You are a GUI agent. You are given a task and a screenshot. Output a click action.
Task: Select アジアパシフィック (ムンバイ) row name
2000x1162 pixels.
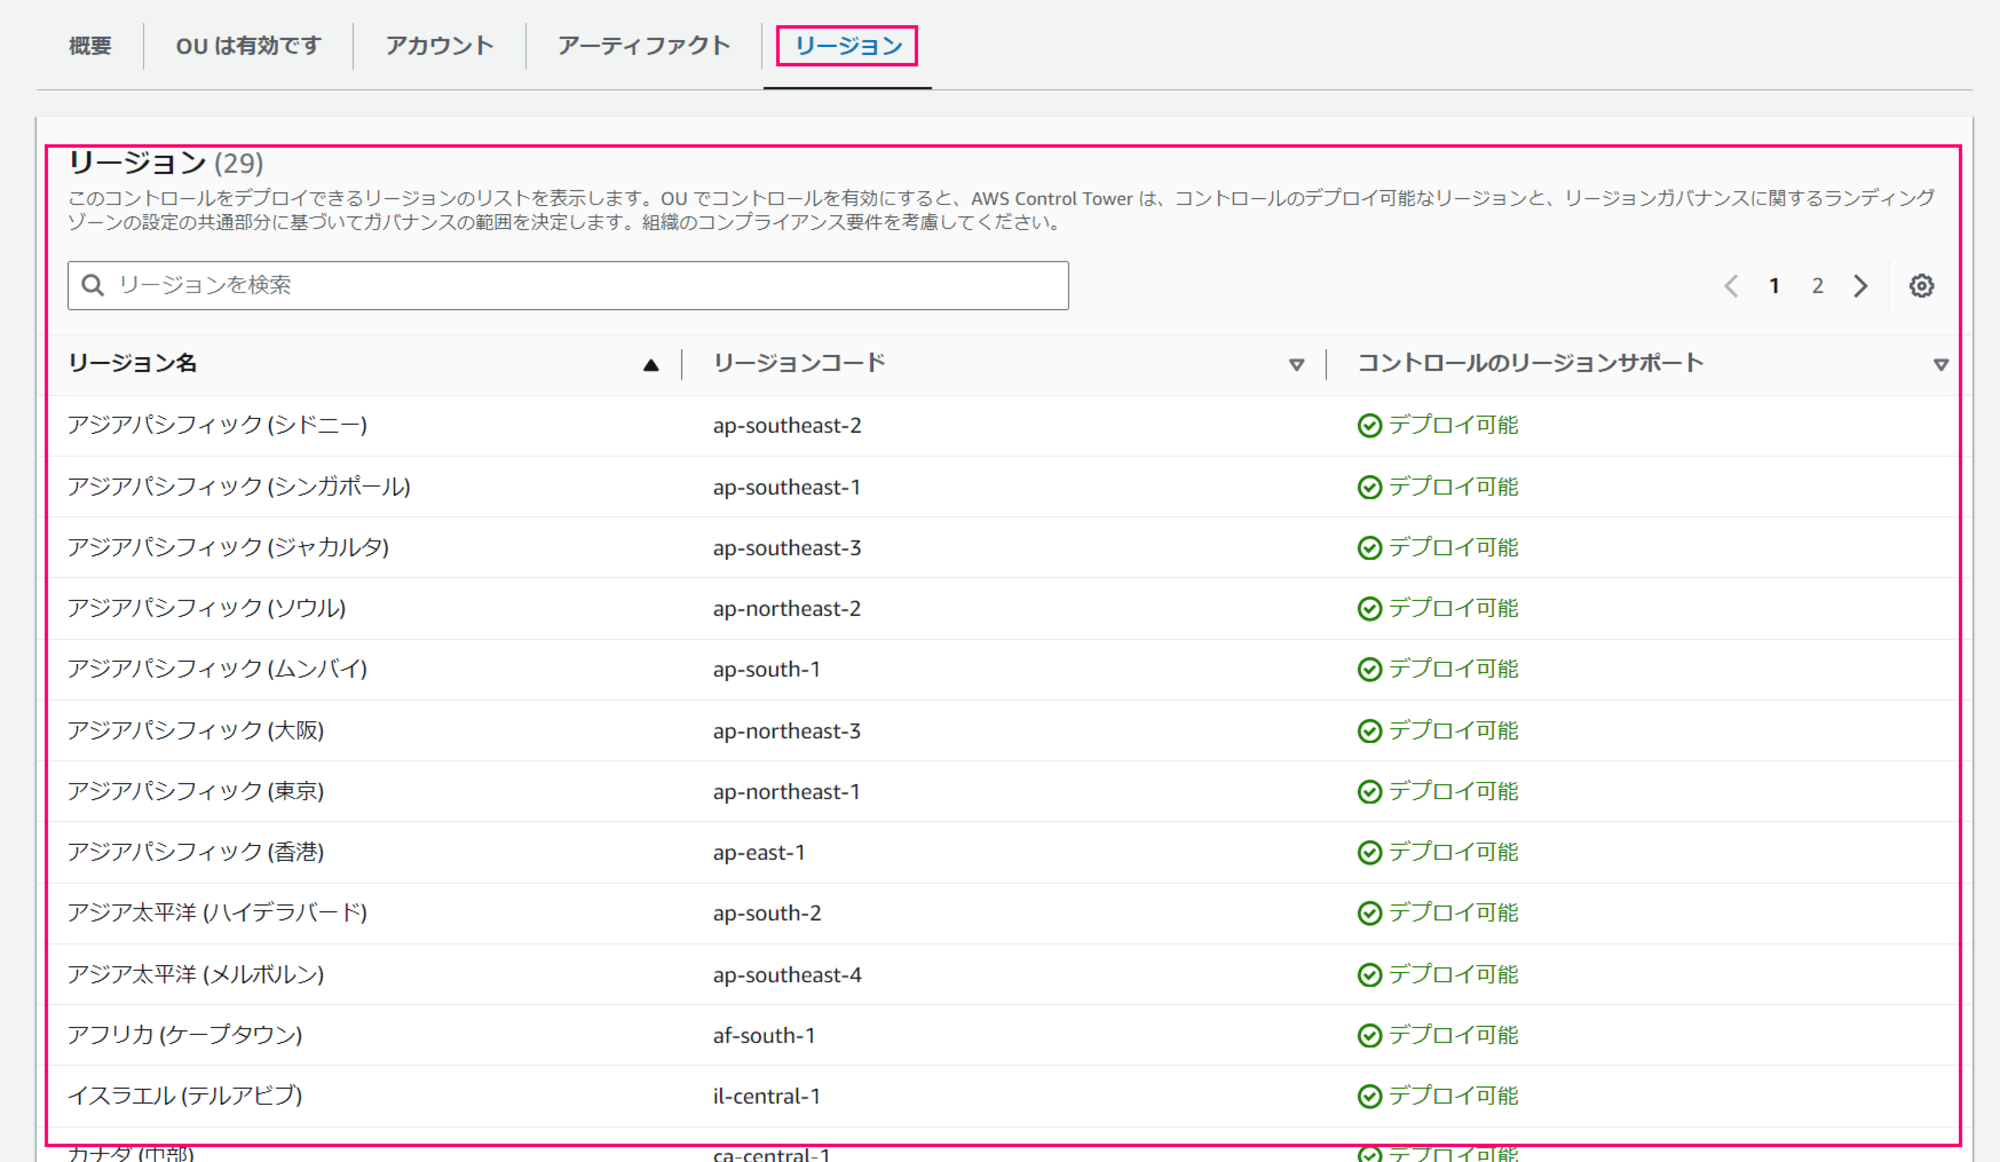pos(217,669)
